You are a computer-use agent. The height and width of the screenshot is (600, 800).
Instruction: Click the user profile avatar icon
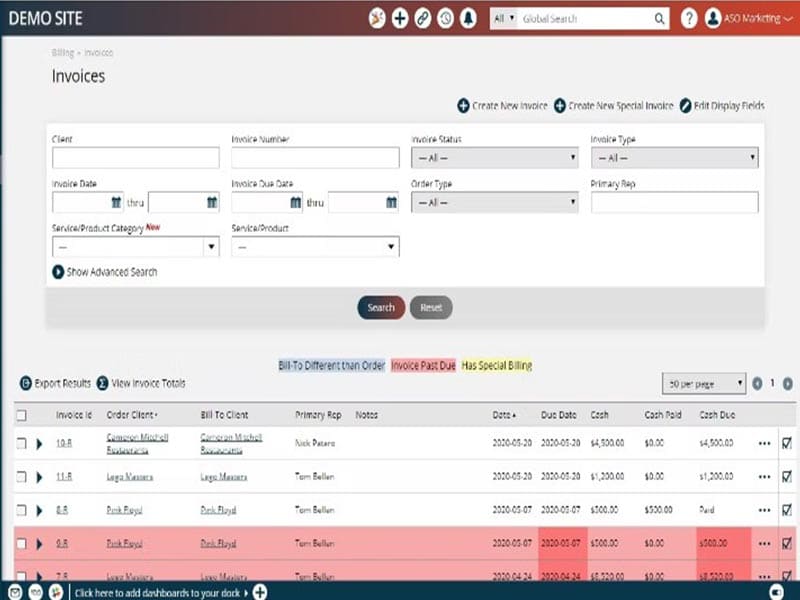tap(713, 19)
